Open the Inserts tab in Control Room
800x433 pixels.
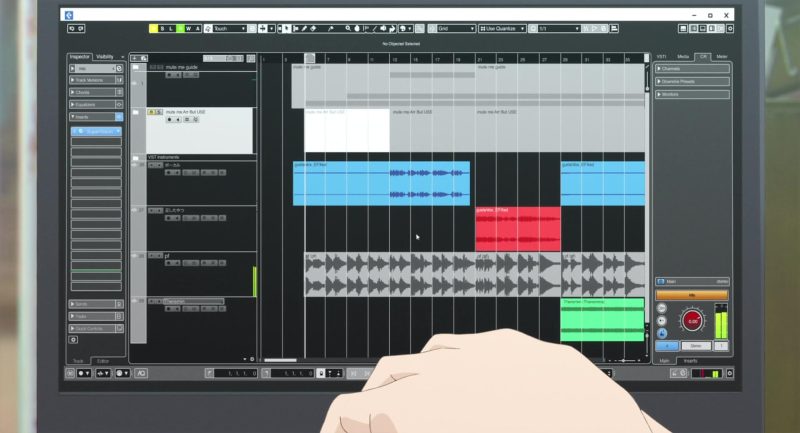coord(690,361)
